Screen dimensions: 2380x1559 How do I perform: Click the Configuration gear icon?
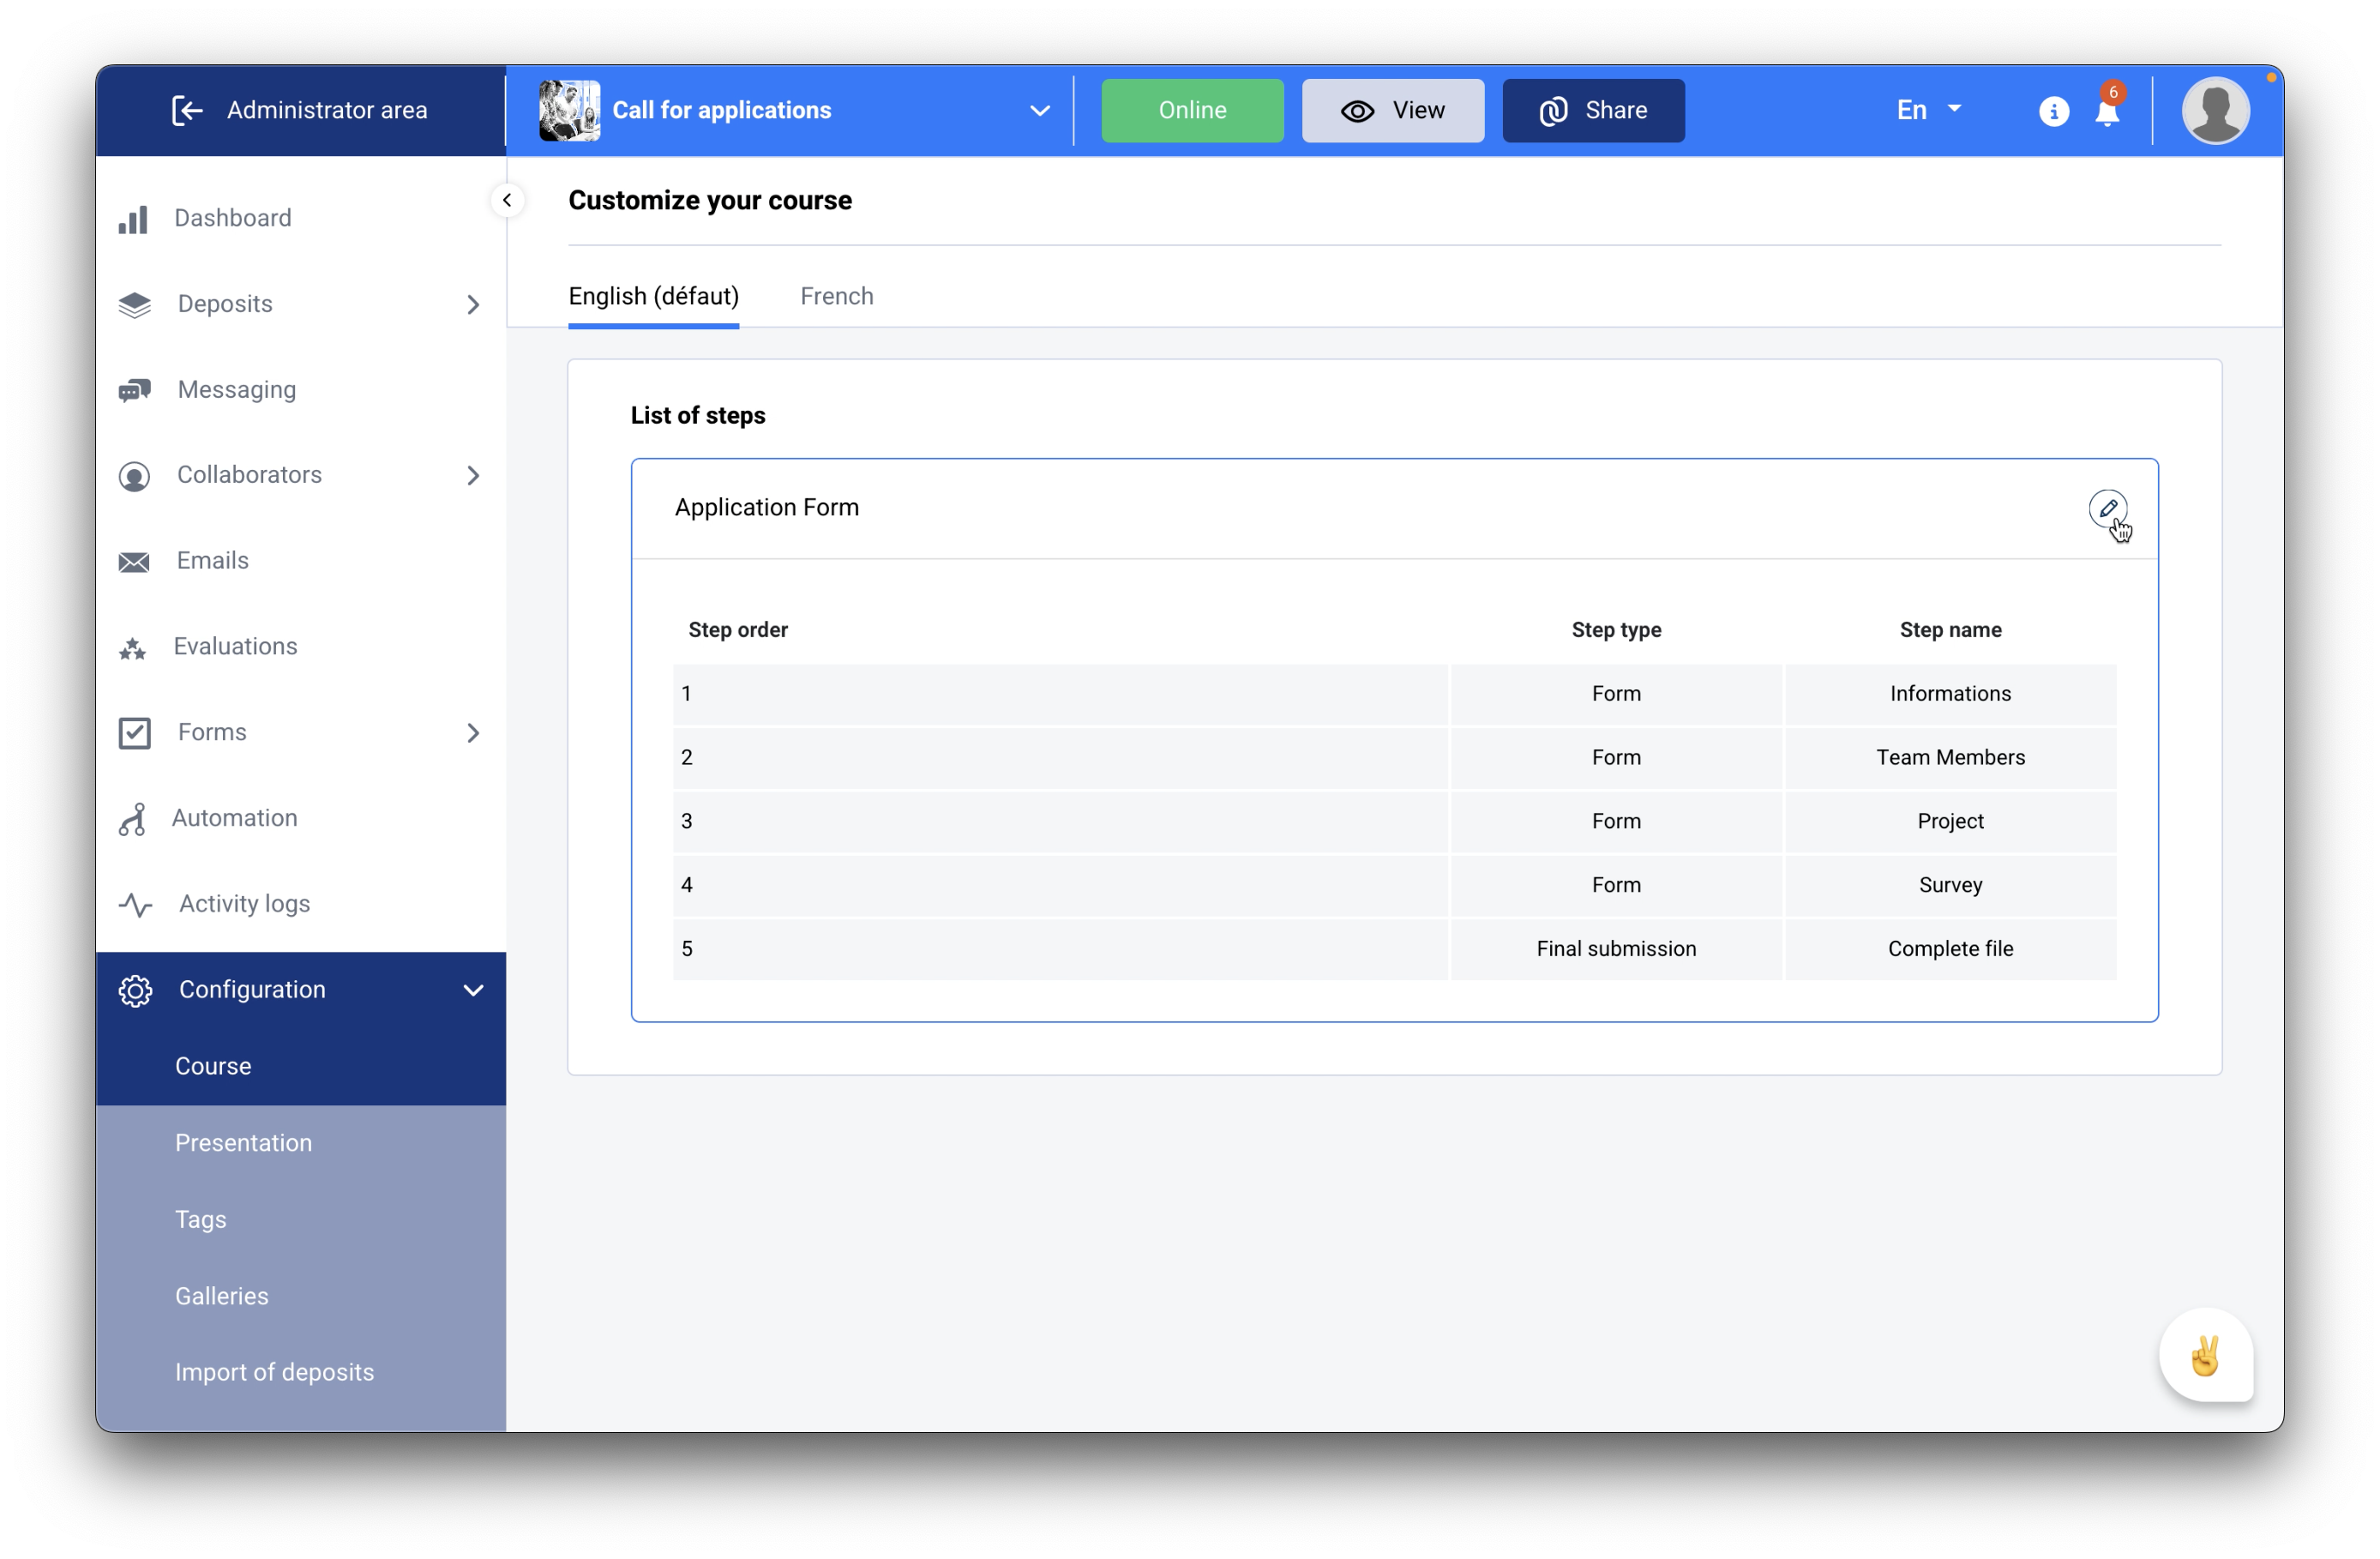[135, 991]
